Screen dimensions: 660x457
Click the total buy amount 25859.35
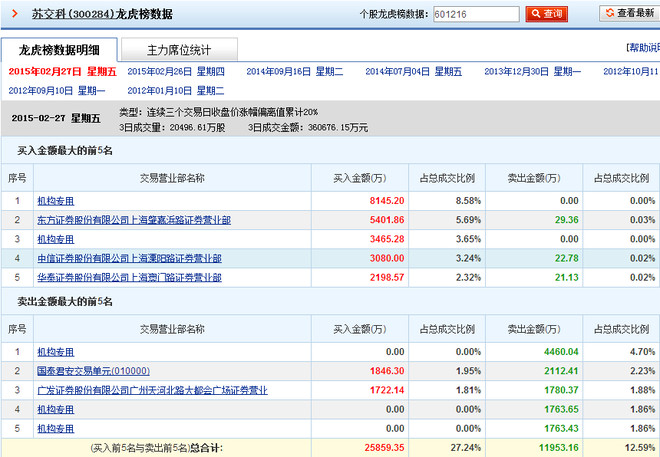384,448
